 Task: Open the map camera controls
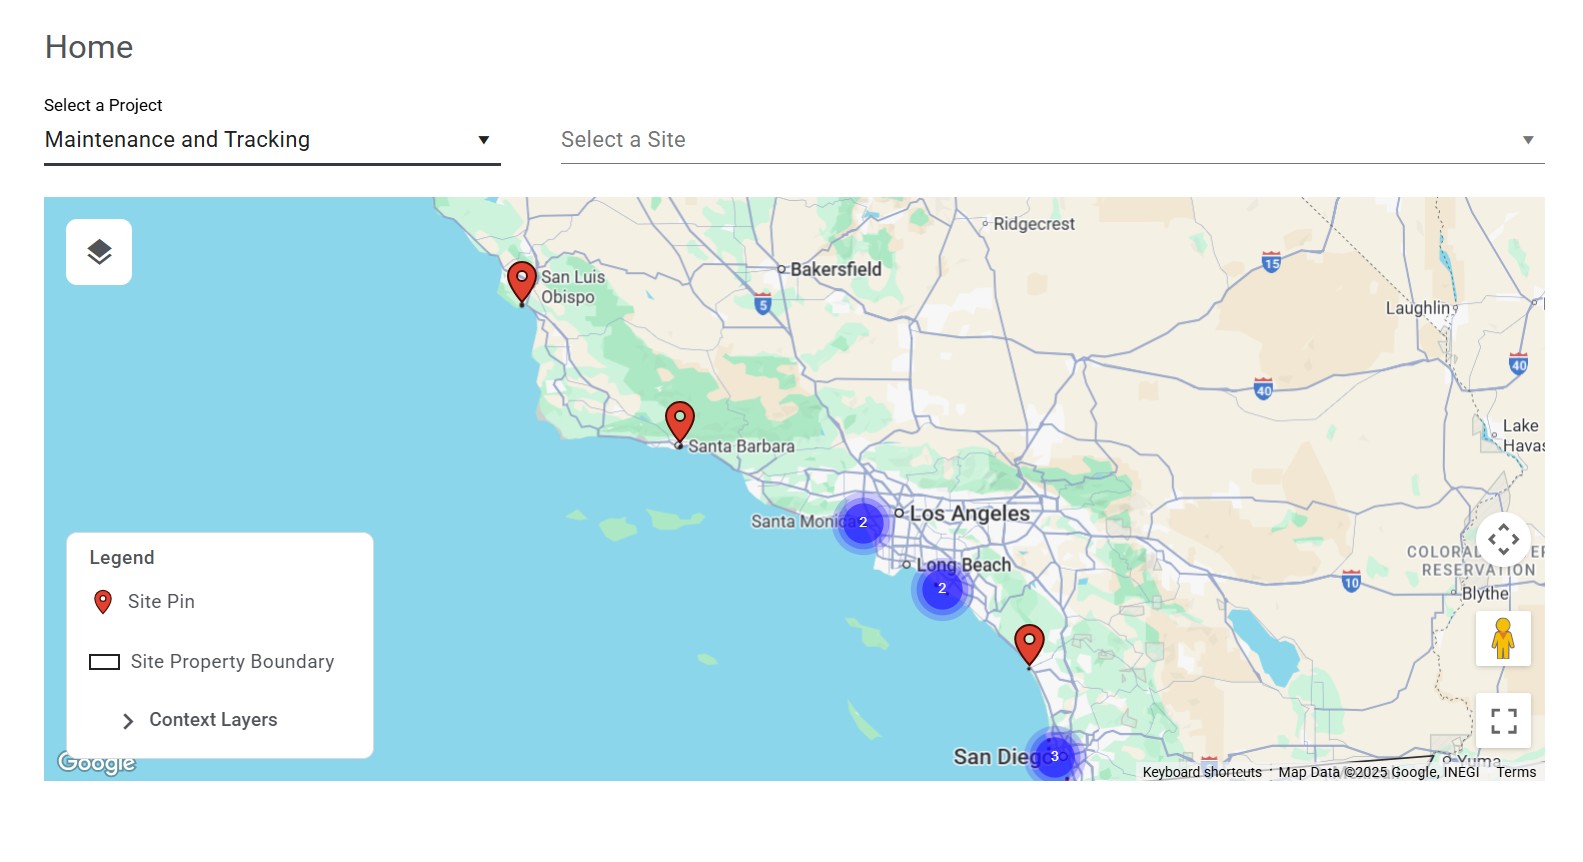[1503, 540]
